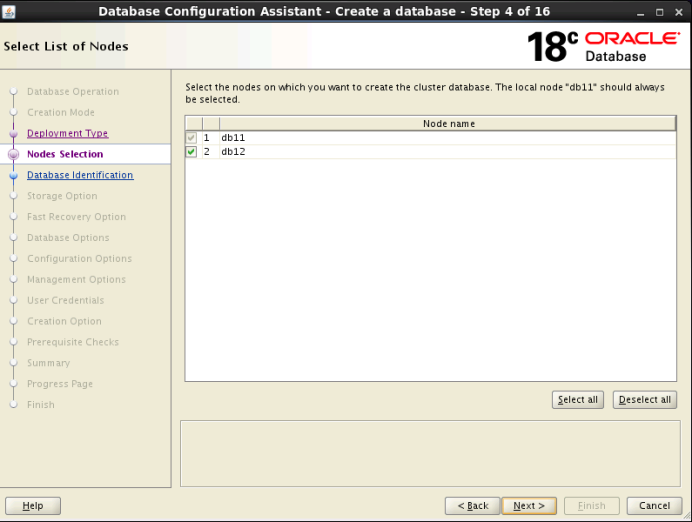This screenshot has height=522, width=692.
Task: Open the Database Identification step link
Action: coord(80,175)
